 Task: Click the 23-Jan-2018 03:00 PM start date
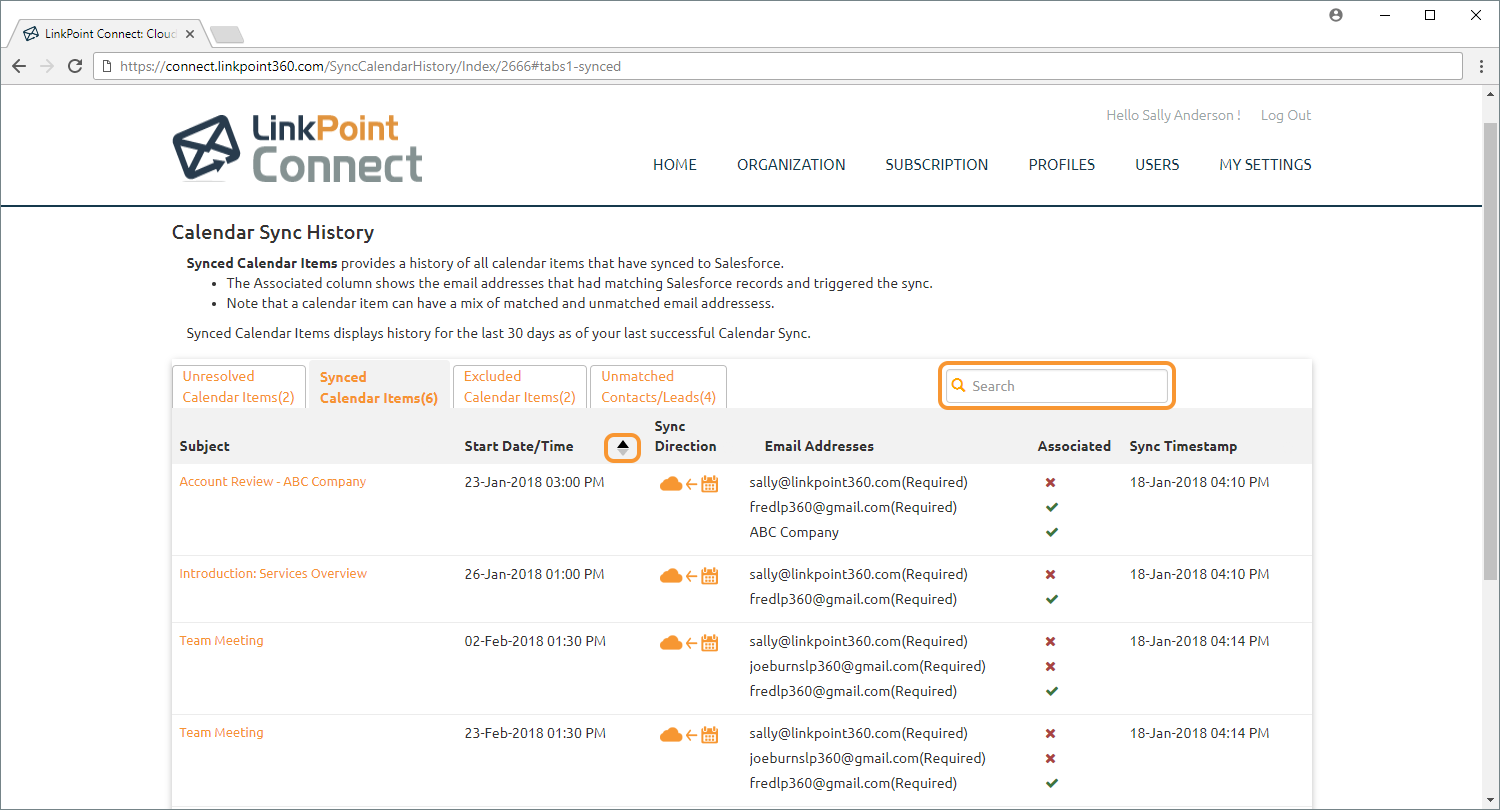click(534, 482)
